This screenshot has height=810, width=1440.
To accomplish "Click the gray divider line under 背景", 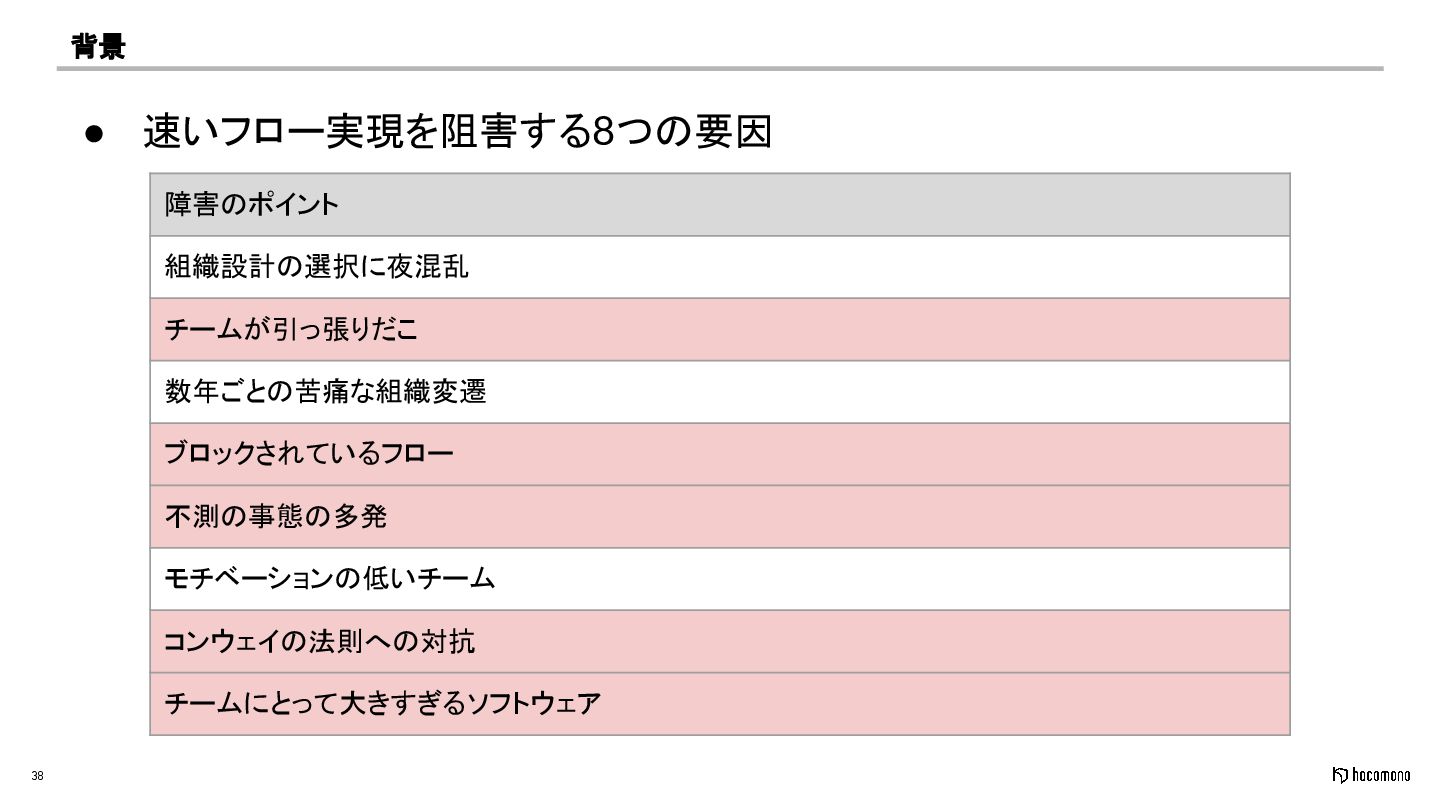I will pos(720,68).
